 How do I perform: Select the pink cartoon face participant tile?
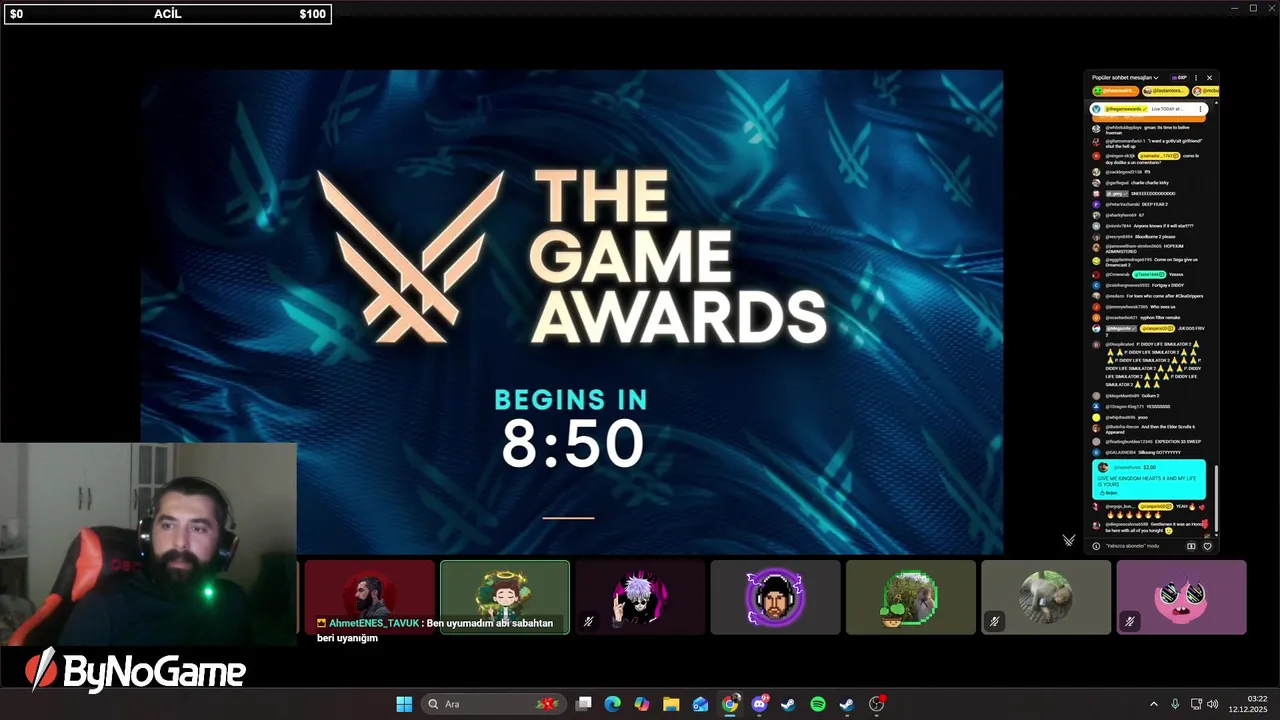pyautogui.click(x=1181, y=597)
